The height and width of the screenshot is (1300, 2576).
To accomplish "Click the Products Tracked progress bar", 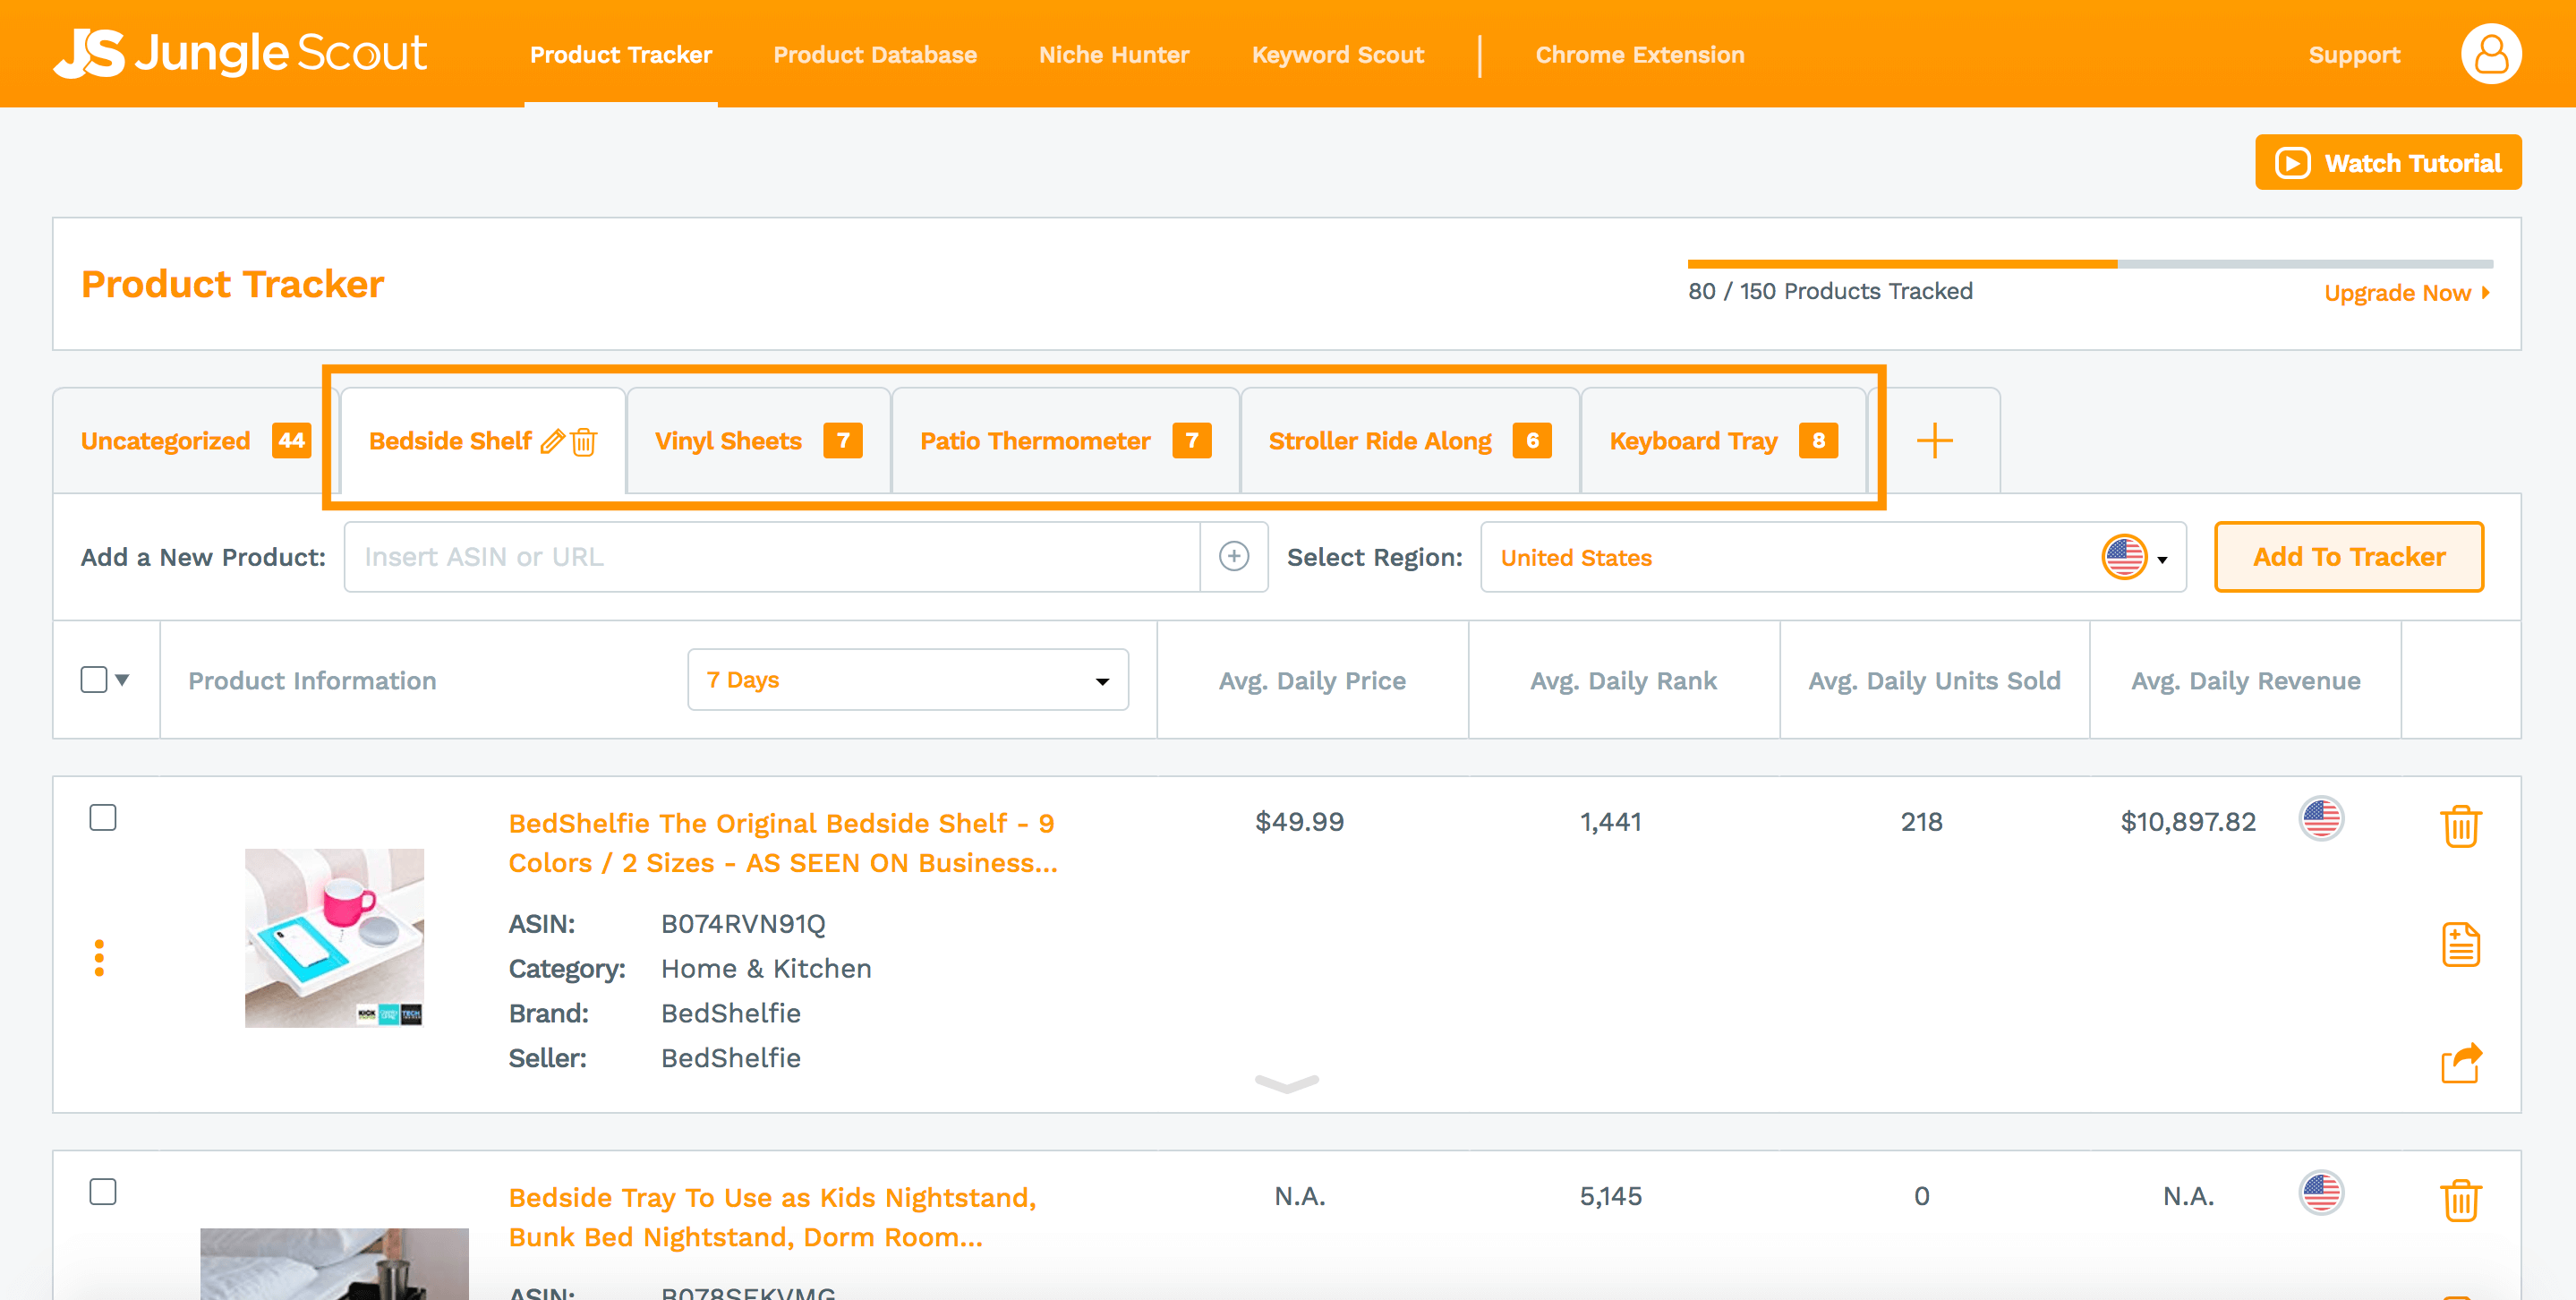I will [2089, 264].
